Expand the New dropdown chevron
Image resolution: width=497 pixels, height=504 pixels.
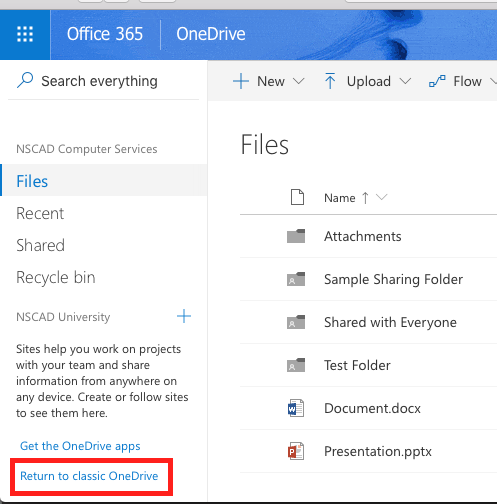click(299, 81)
